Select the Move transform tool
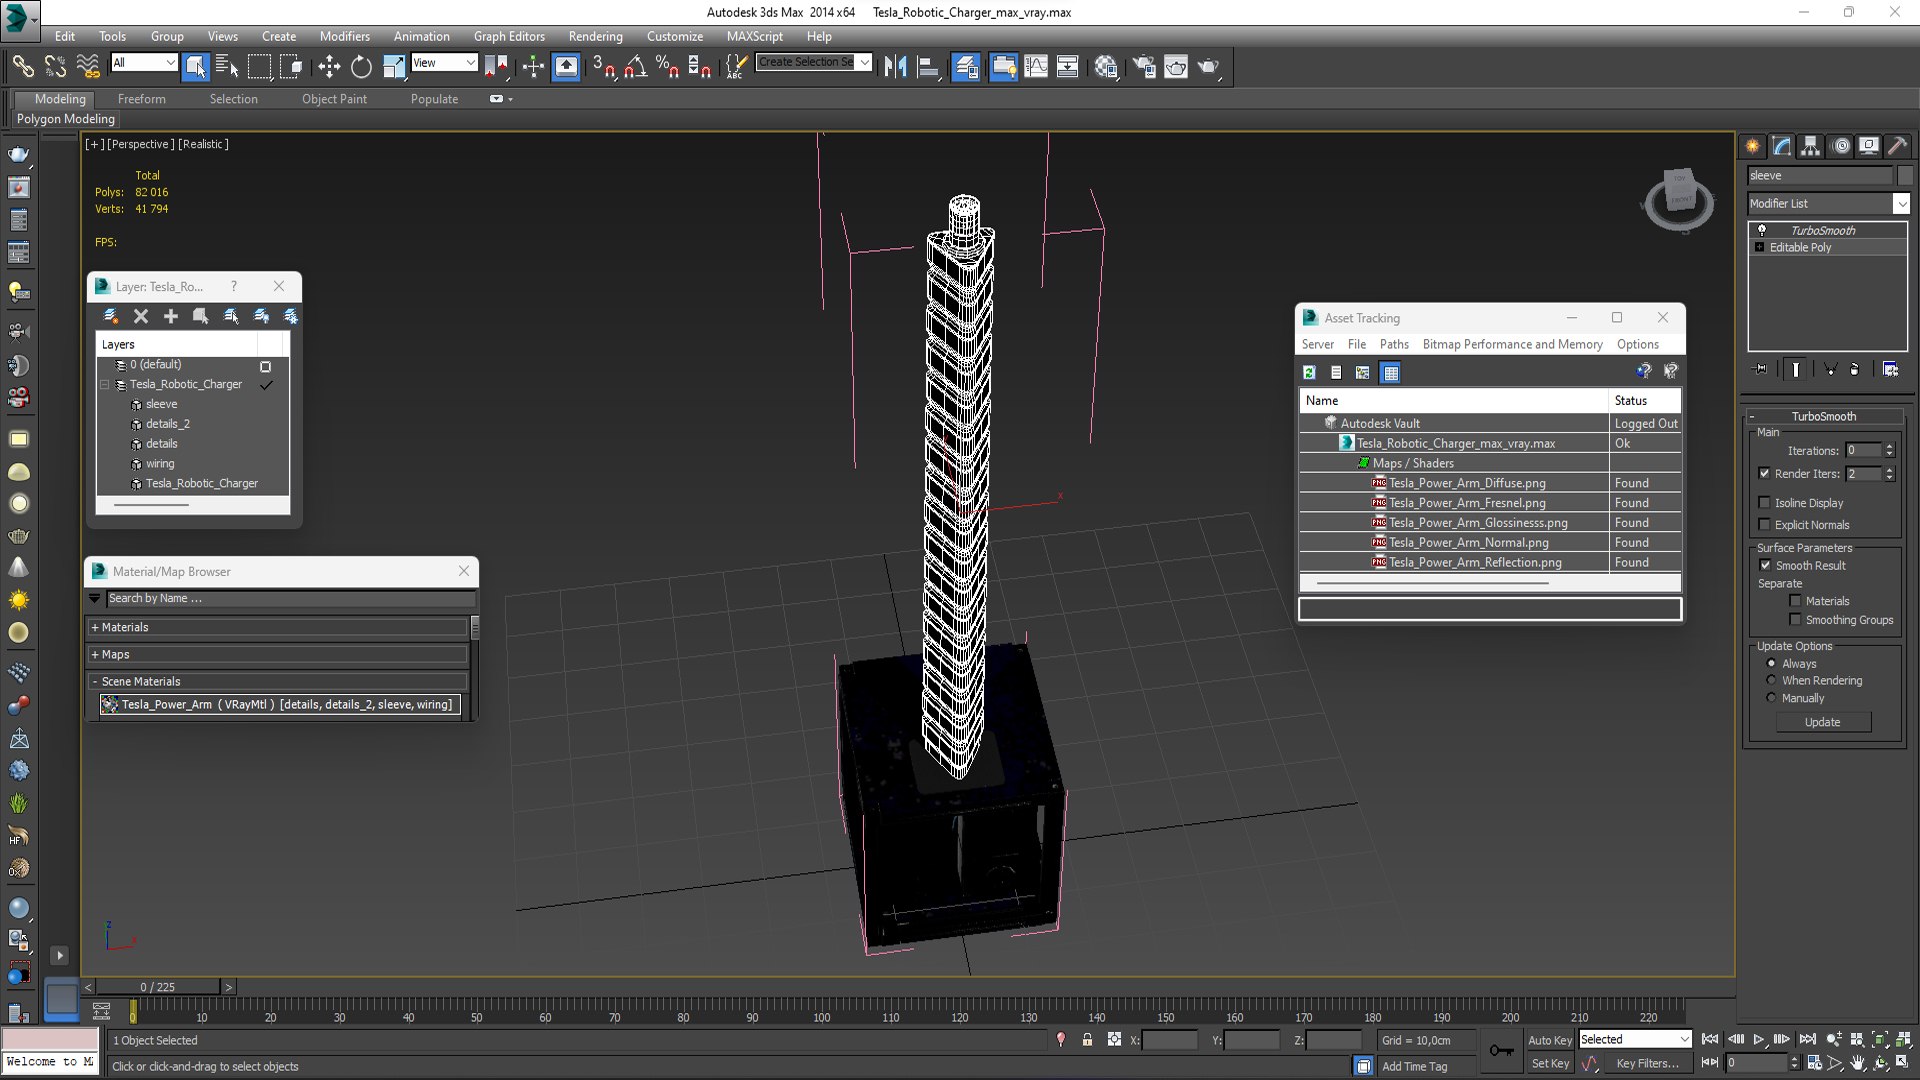1920x1080 pixels. tap(328, 67)
